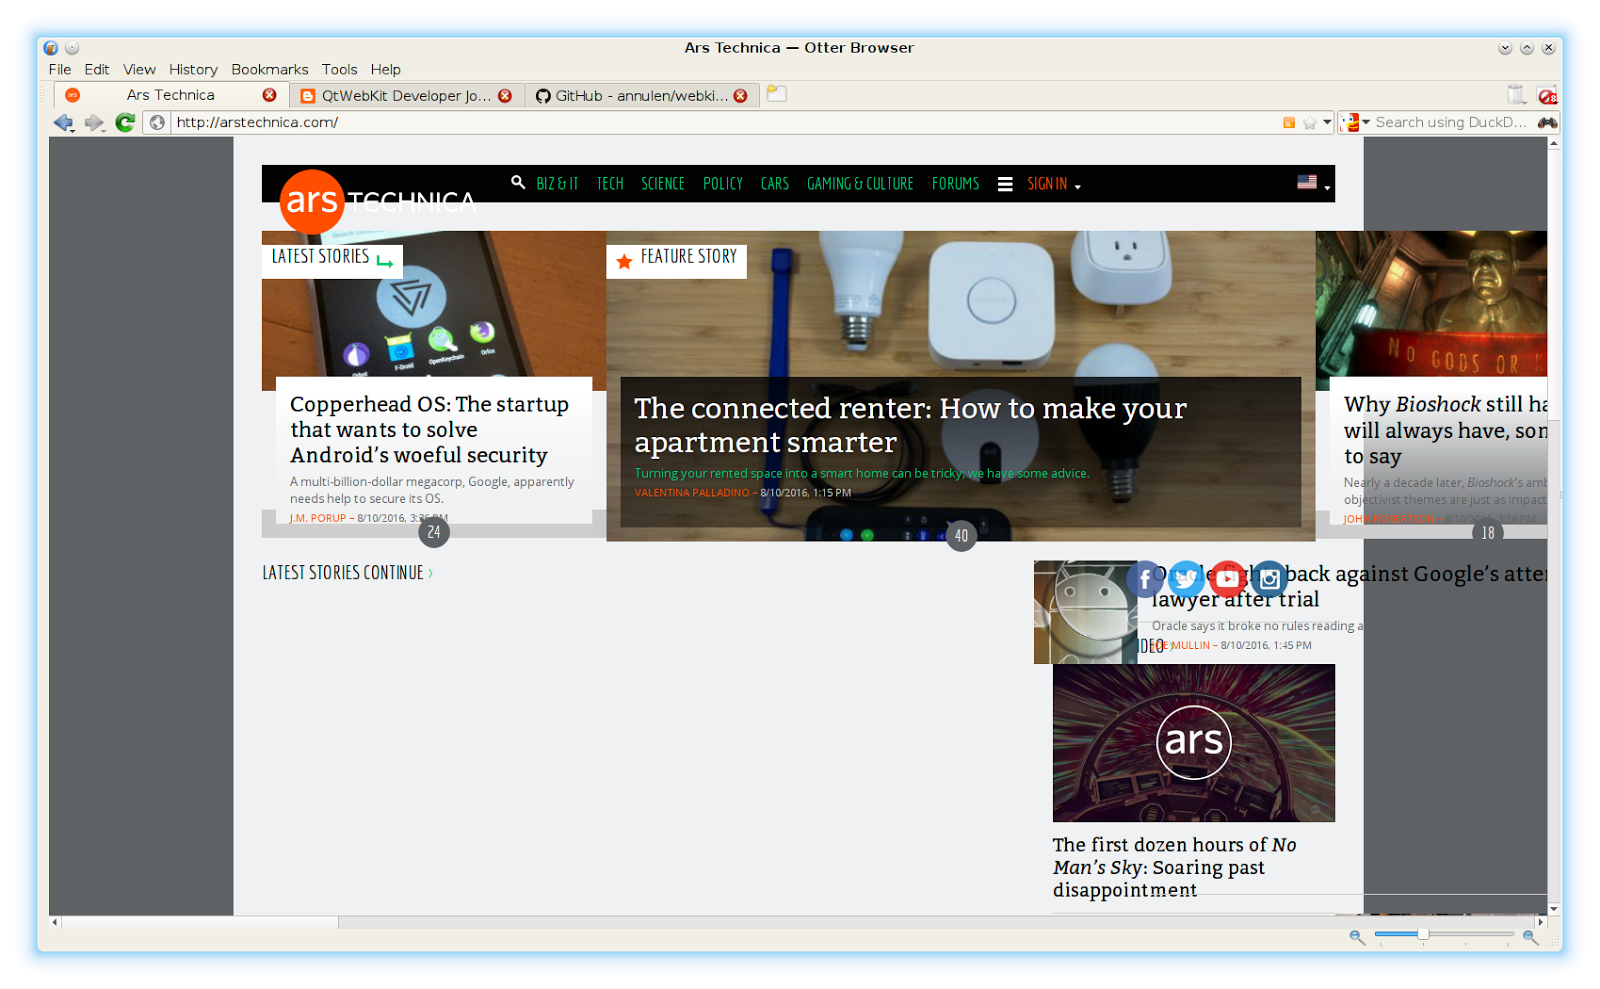This screenshot has height=989, width=1600.
Task: Click the globe website information icon
Action: [x=157, y=122]
